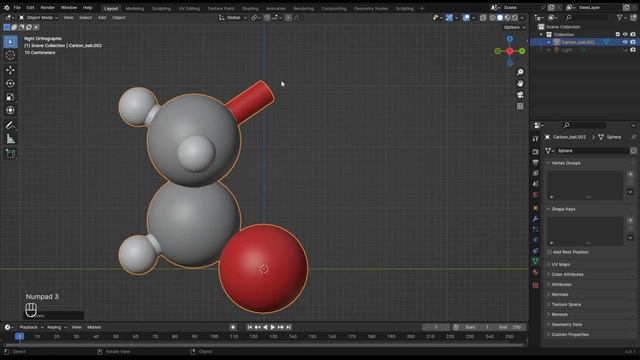Open the Render properties tab
This screenshot has height=360, width=640.
click(x=536, y=152)
